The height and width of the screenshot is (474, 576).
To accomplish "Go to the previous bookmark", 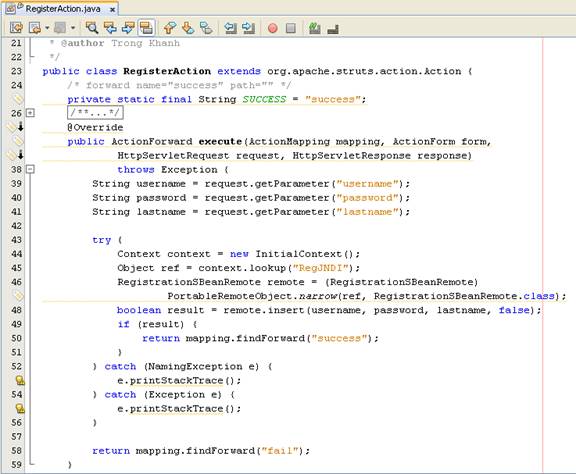I will (169, 28).
